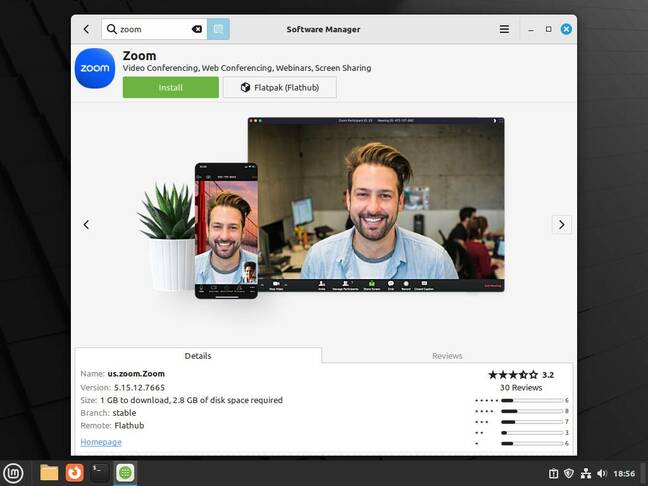648x486 pixels.
Task: Open the network tray icon
Action: coord(586,474)
